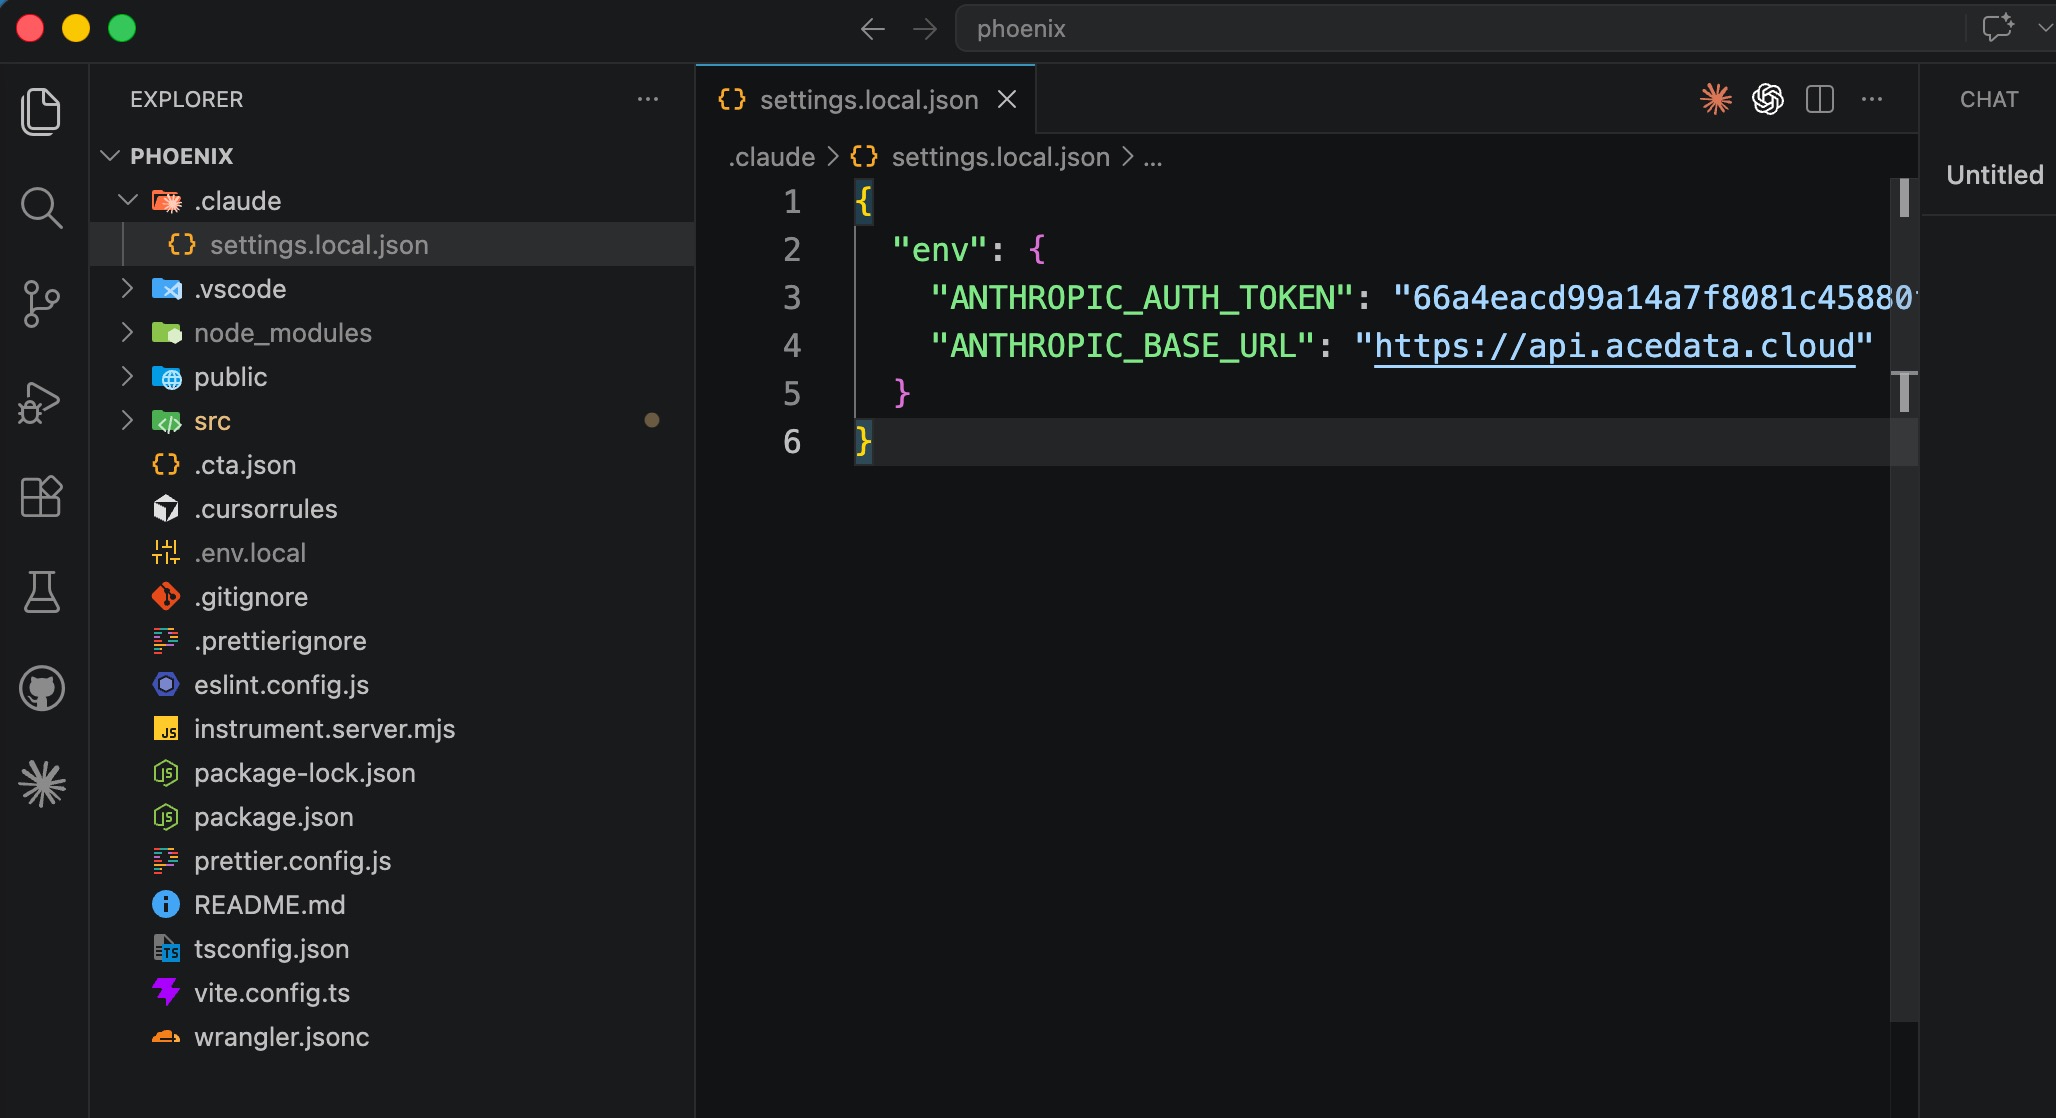Click the auth token value string
This screenshot has height=1118, width=2056.
click(x=1652, y=298)
